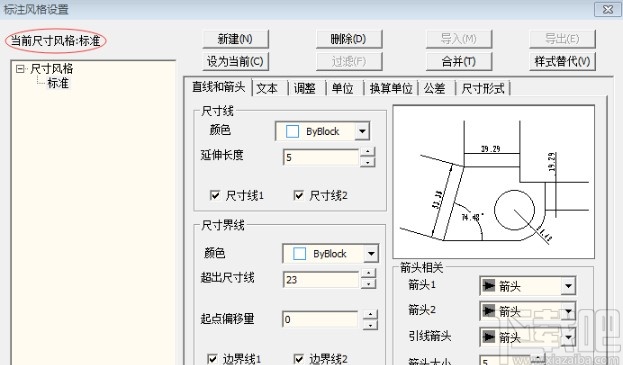
Task: Click the 起点偏移量 input field
Action: click(320, 319)
